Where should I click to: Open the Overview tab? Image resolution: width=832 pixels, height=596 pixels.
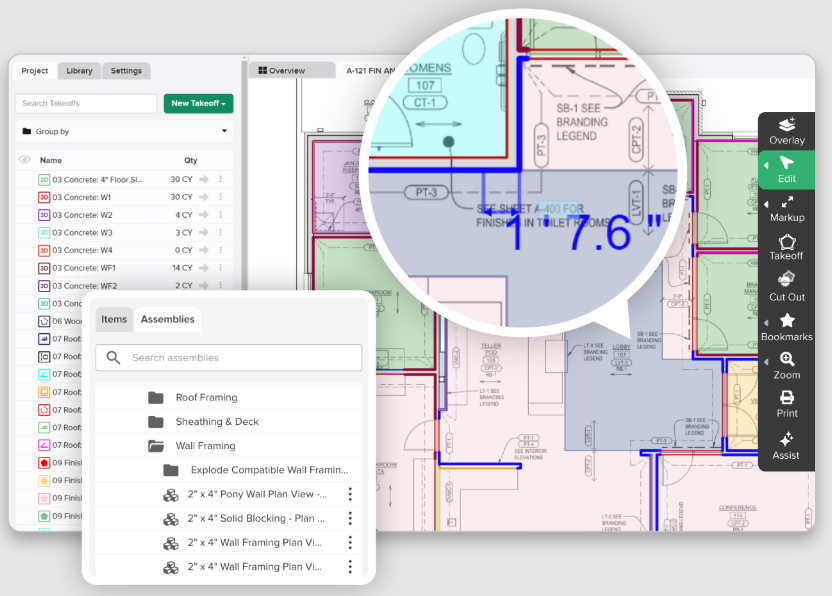point(292,70)
